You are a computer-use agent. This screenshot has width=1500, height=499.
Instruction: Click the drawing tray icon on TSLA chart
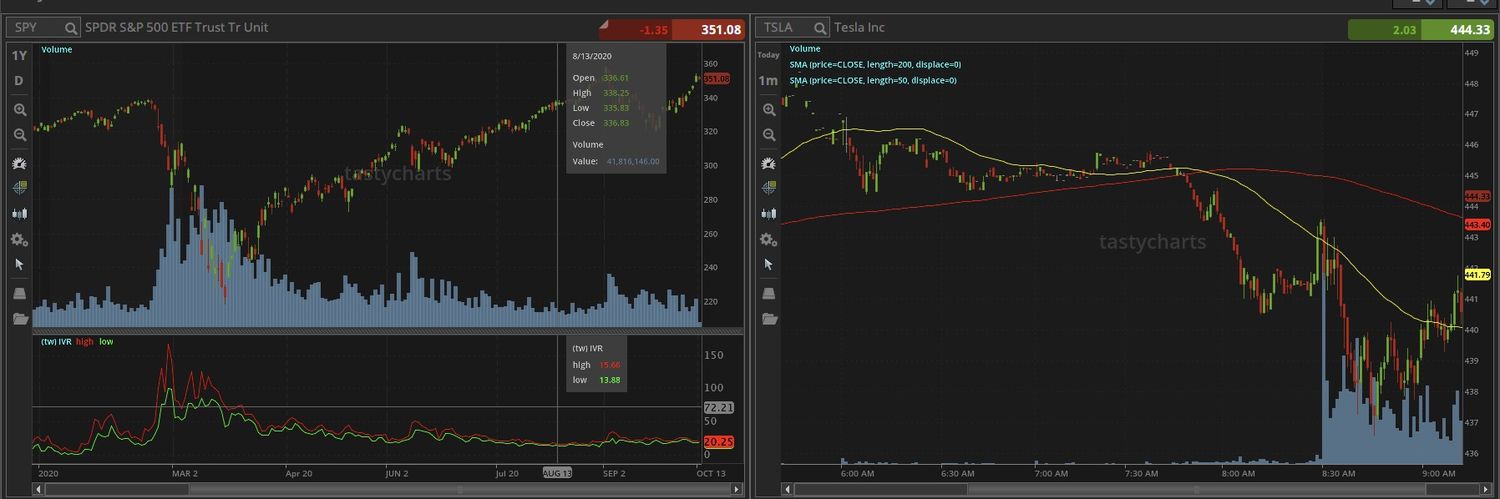(x=768, y=293)
